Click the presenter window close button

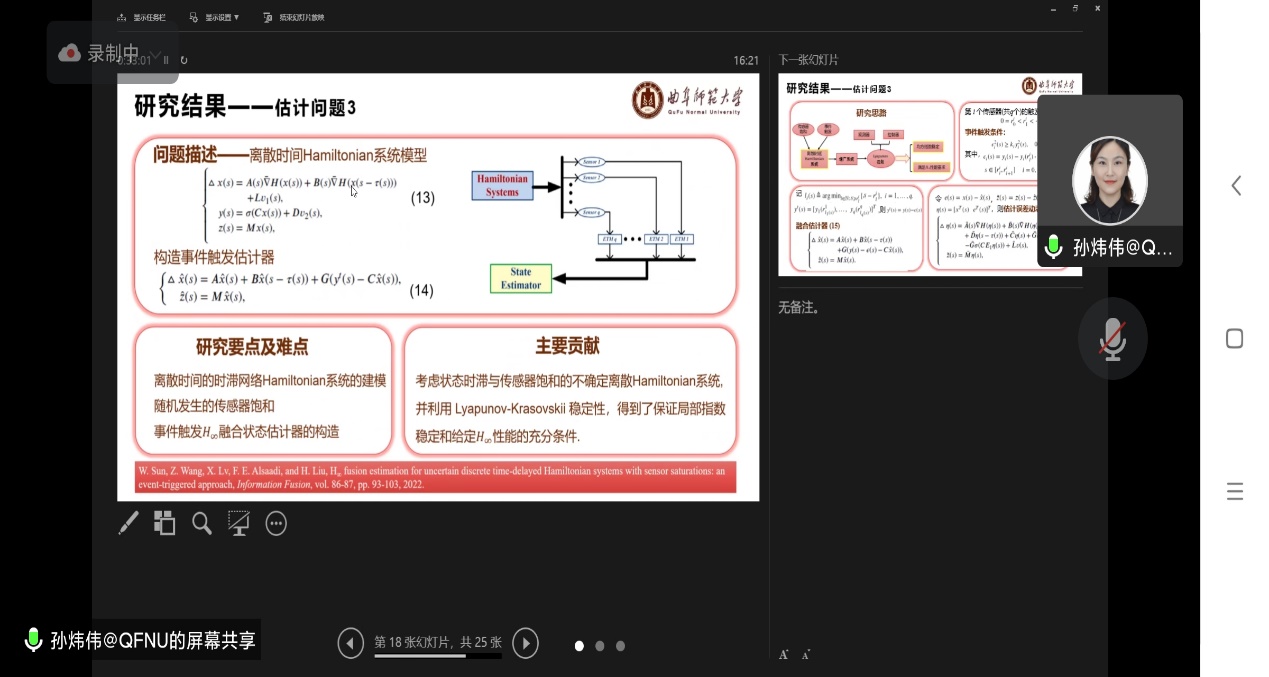(1097, 8)
